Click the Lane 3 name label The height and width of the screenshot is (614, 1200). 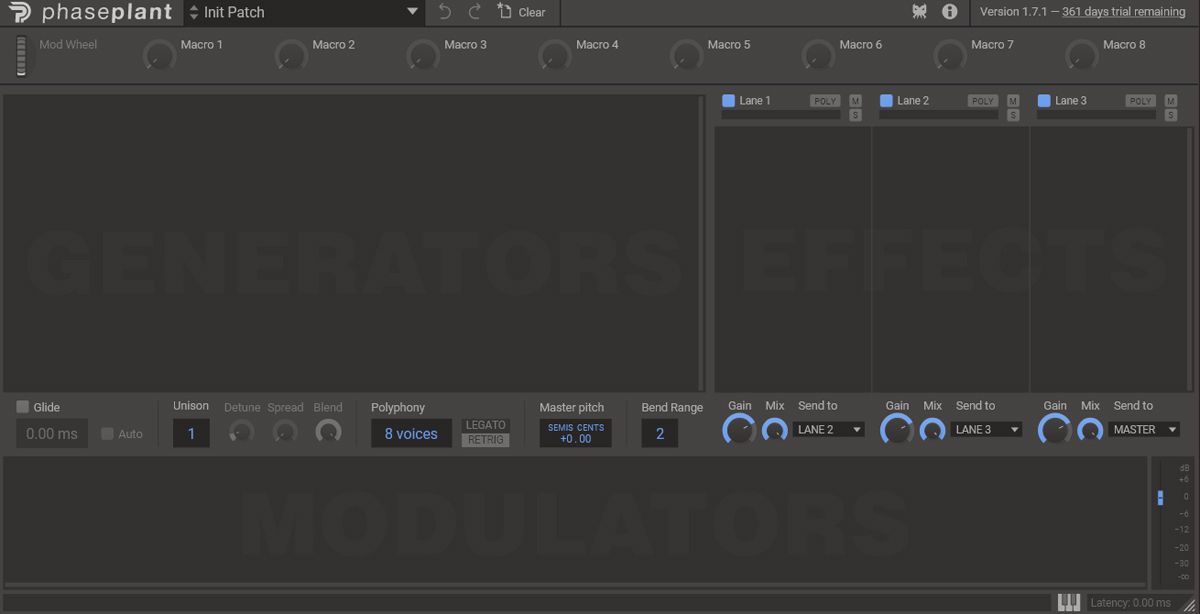[1071, 101]
